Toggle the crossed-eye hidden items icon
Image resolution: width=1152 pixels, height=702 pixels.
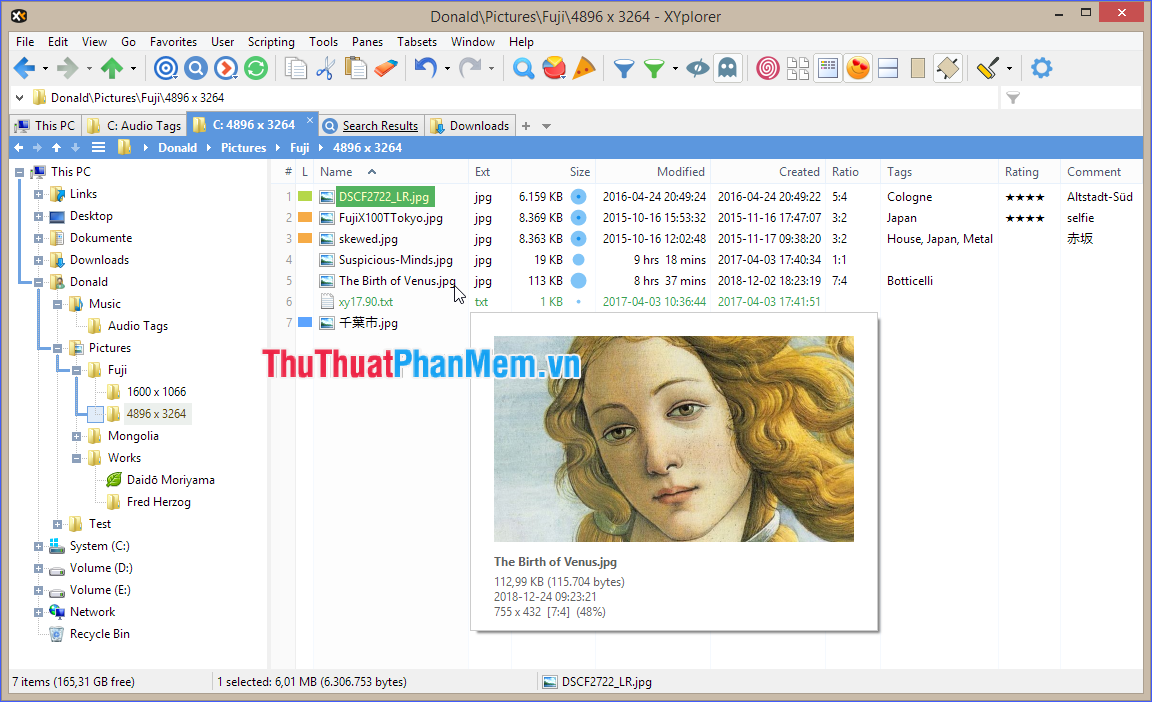(697, 68)
